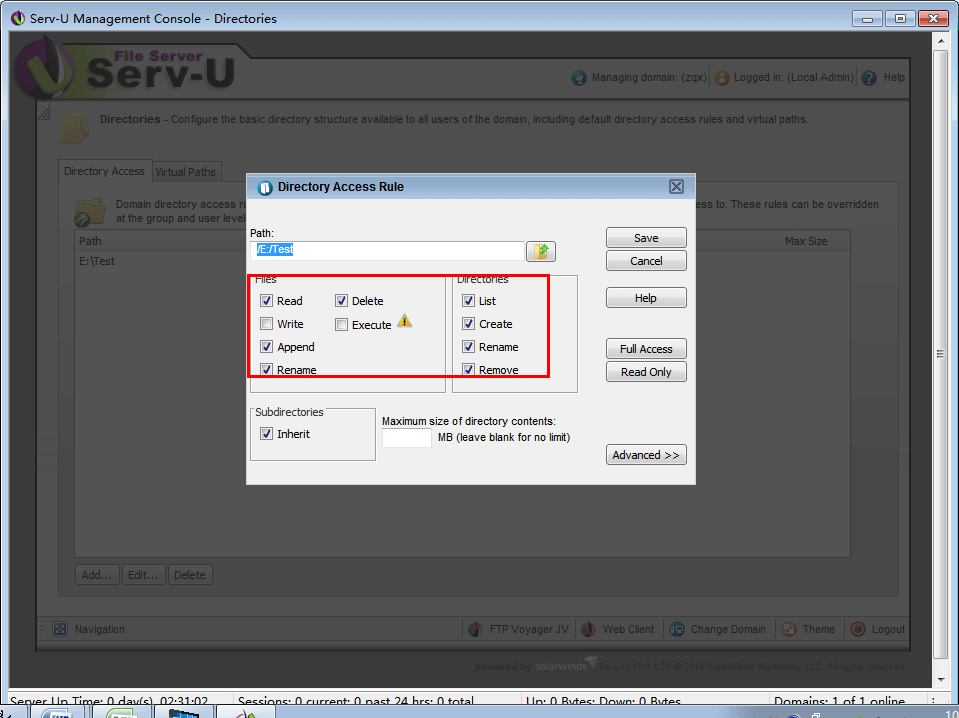Click the Logged in user icon

point(722,78)
